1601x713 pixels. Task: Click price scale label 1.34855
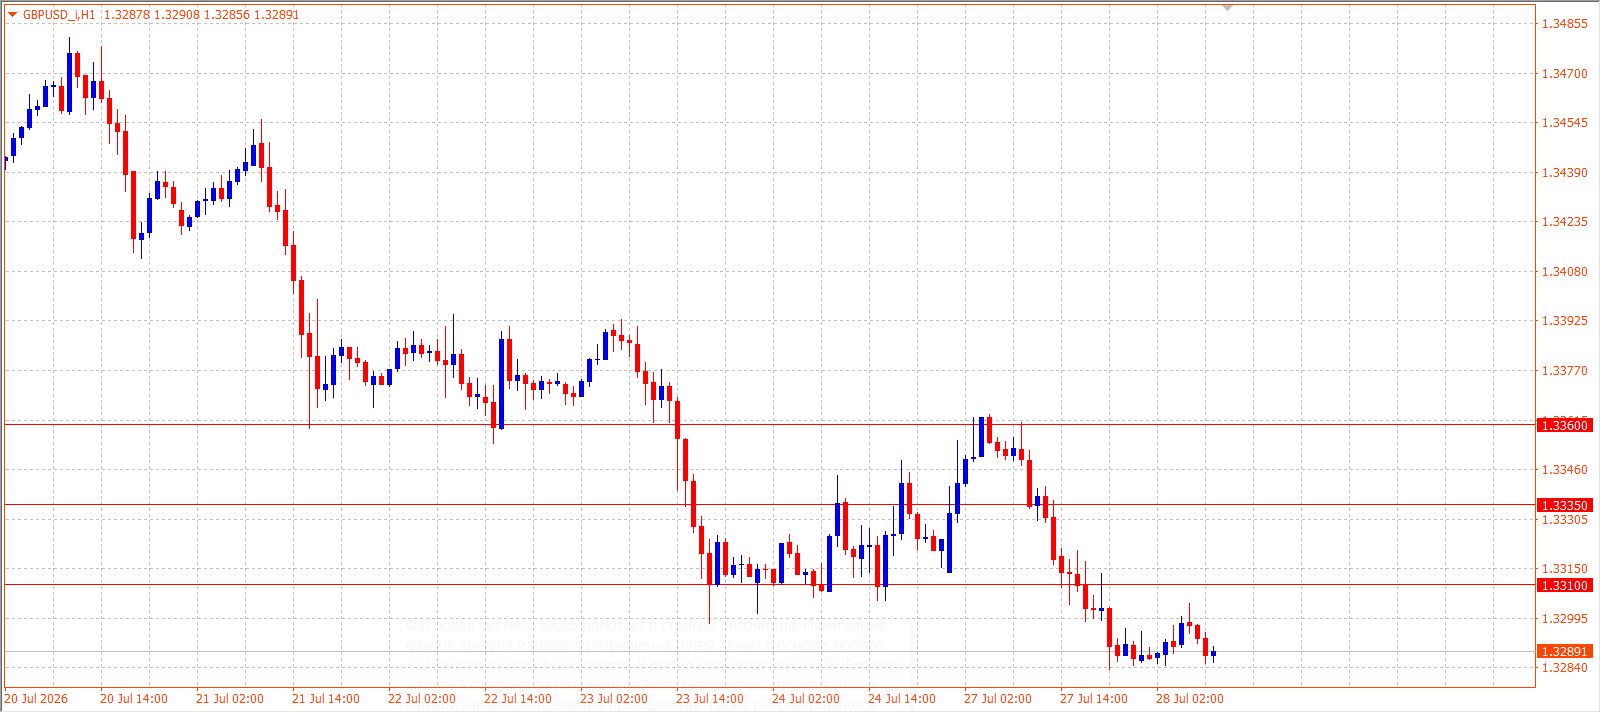[x=1565, y=24]
